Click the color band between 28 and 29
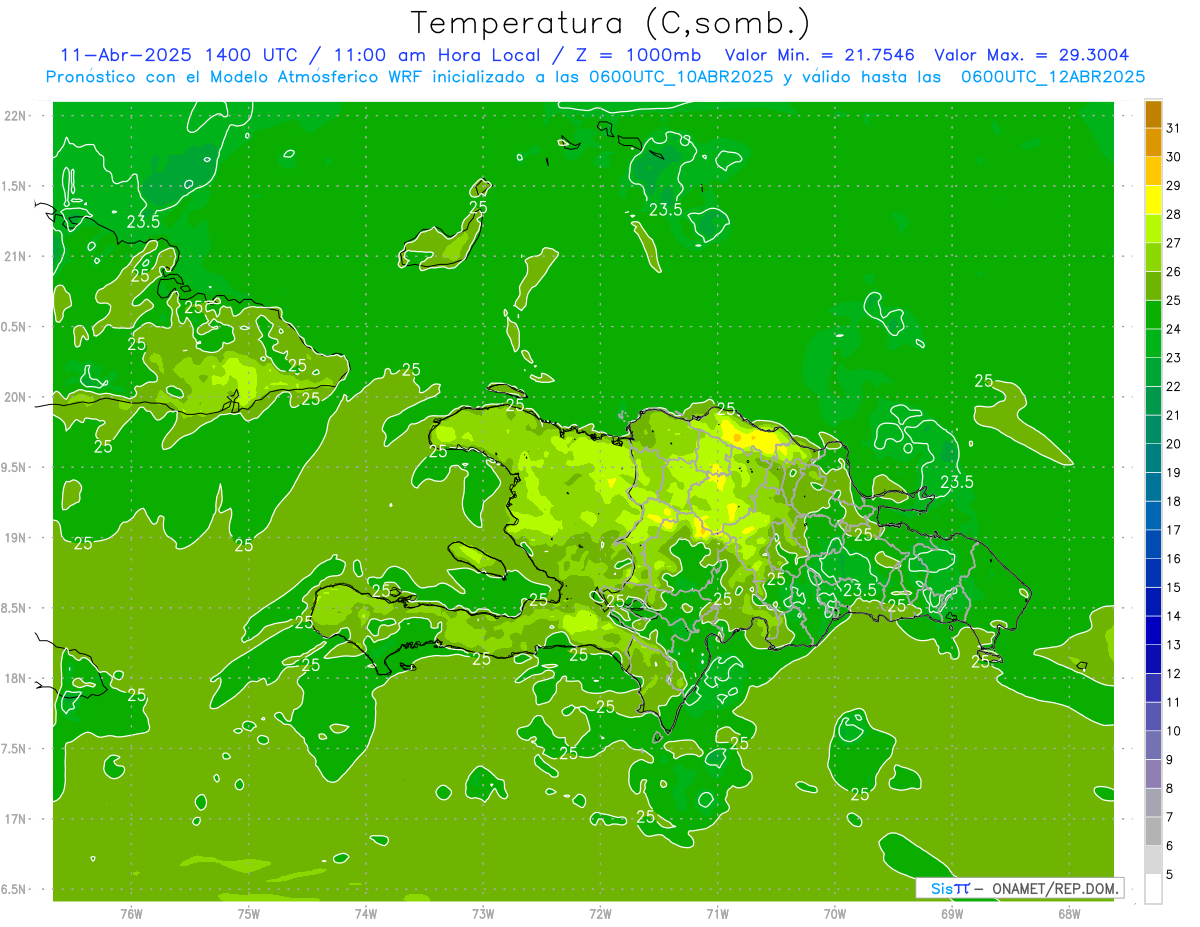Viewport: 1200px width, 927px height. (1153, 200)
